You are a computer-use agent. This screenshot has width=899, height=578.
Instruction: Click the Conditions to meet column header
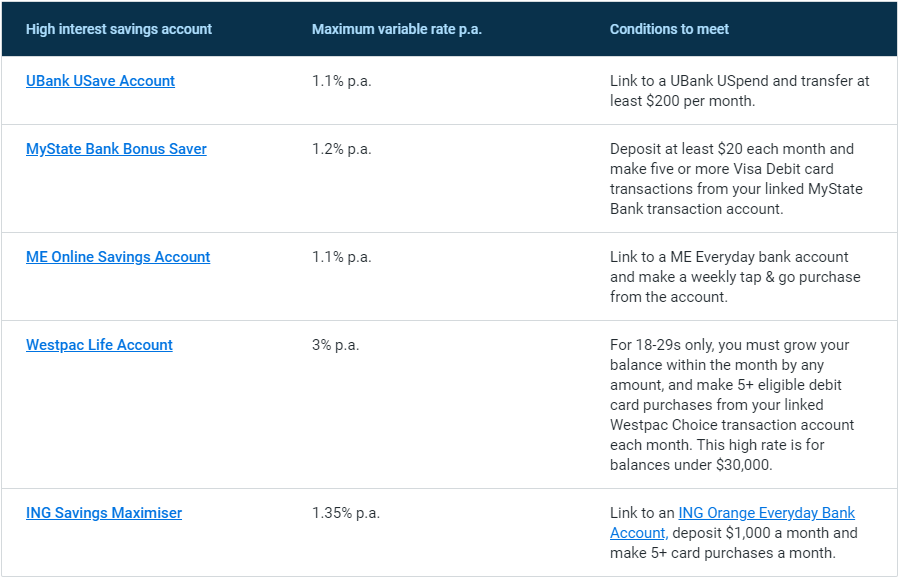coord(669,29)
